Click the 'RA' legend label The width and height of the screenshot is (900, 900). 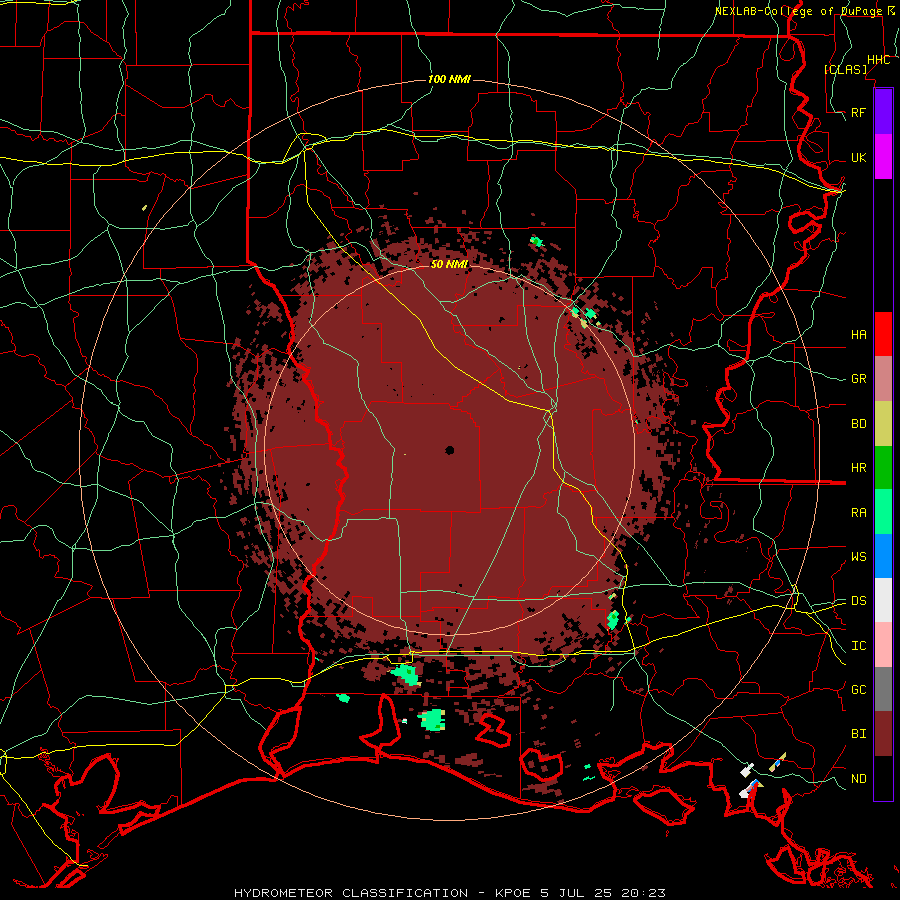click(x=858, y=512)
